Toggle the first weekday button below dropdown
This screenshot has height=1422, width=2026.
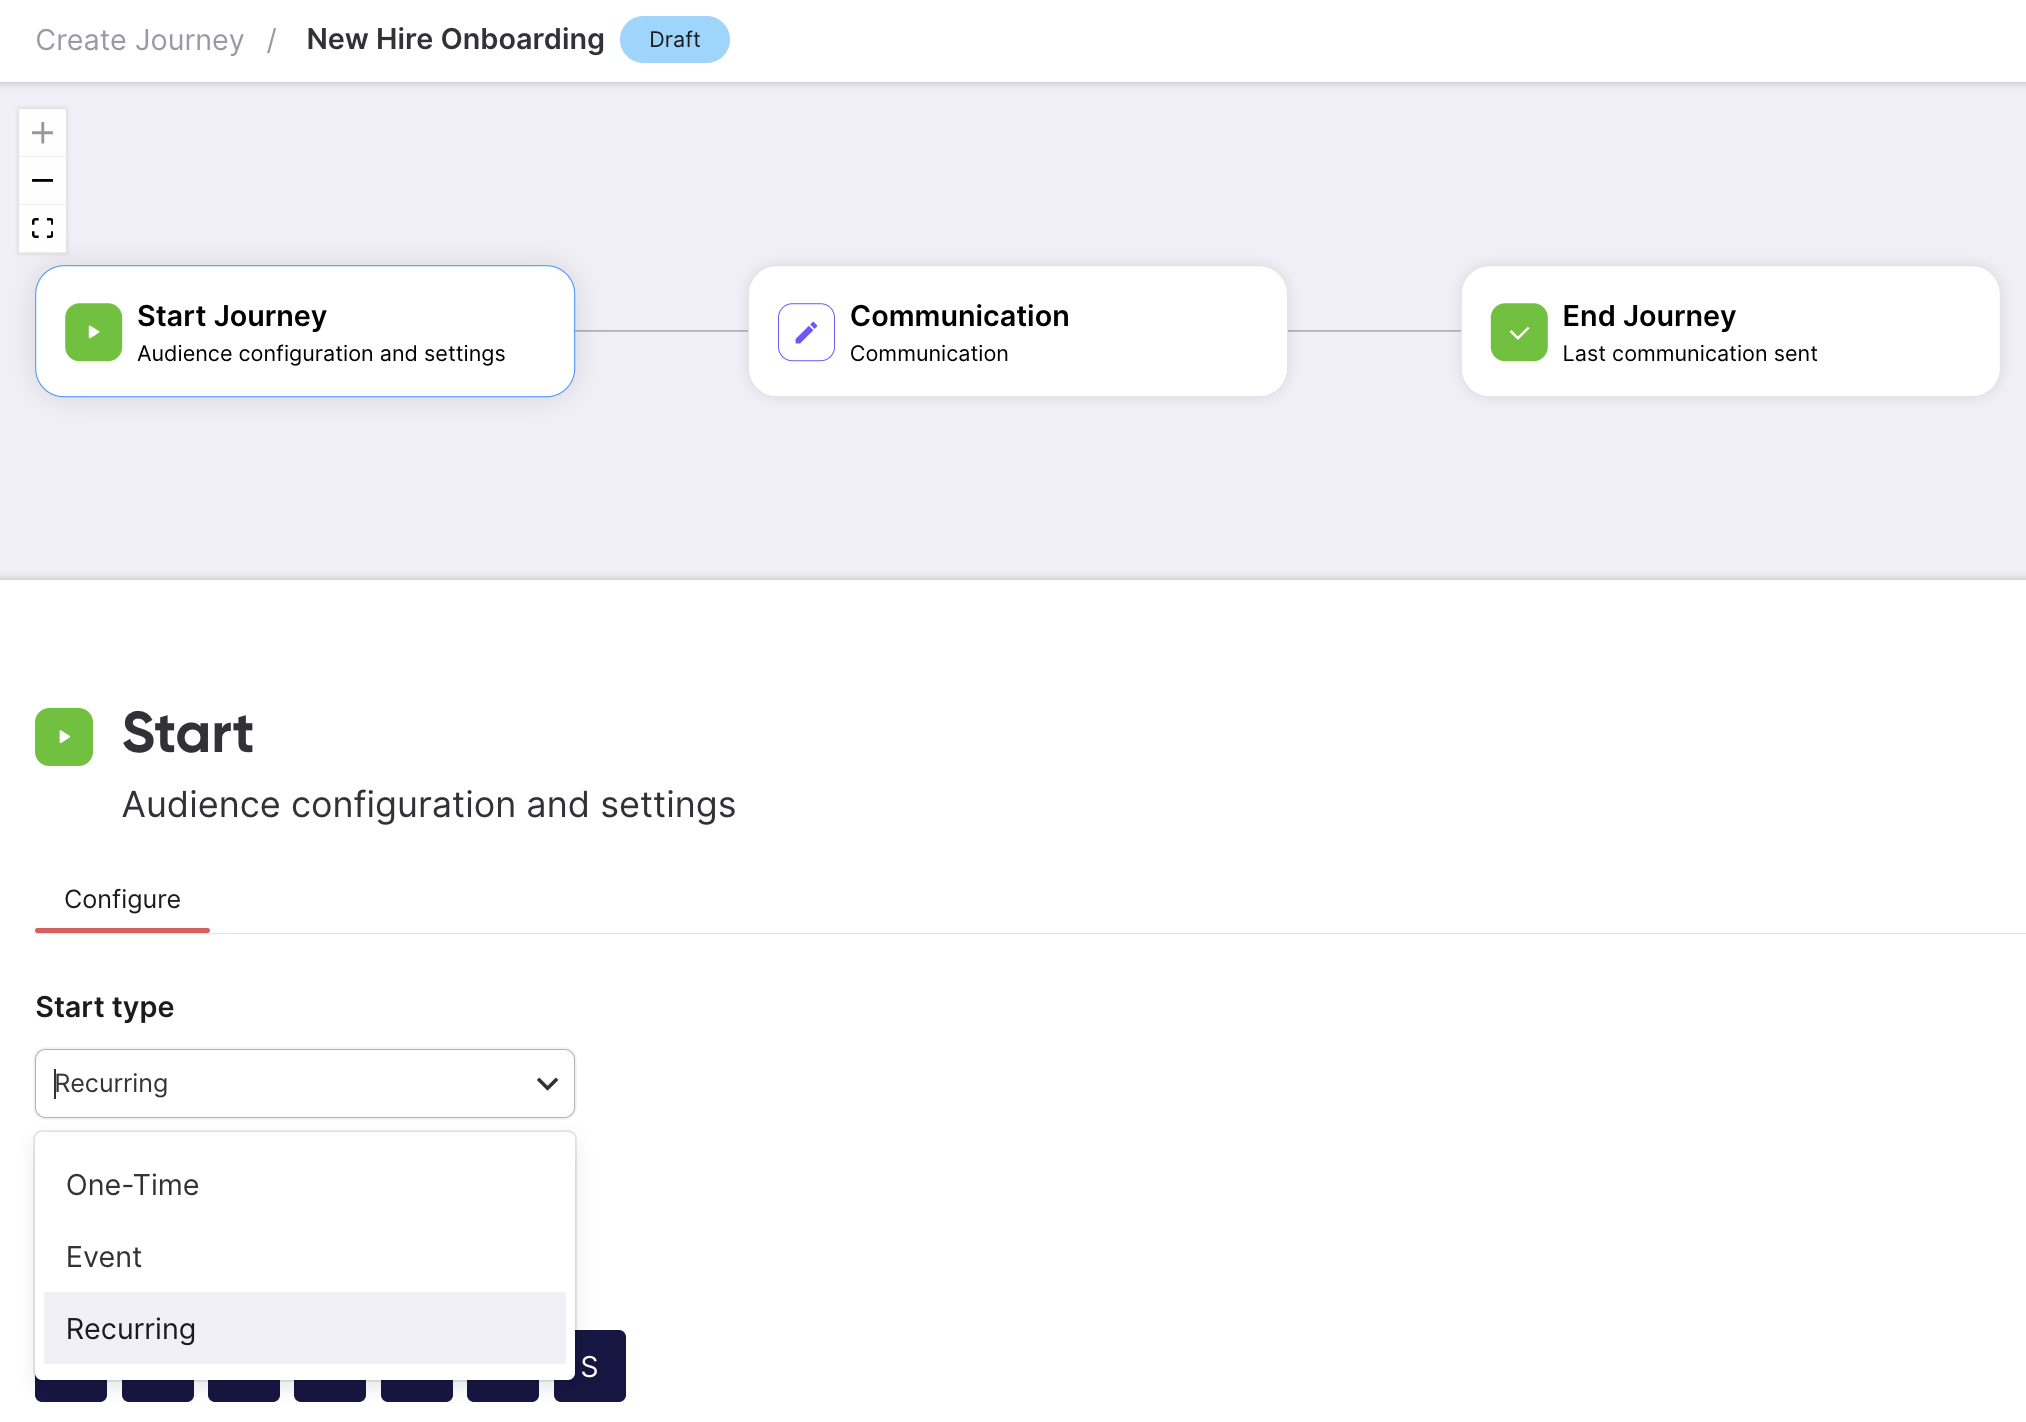[x=71, y=1390]
